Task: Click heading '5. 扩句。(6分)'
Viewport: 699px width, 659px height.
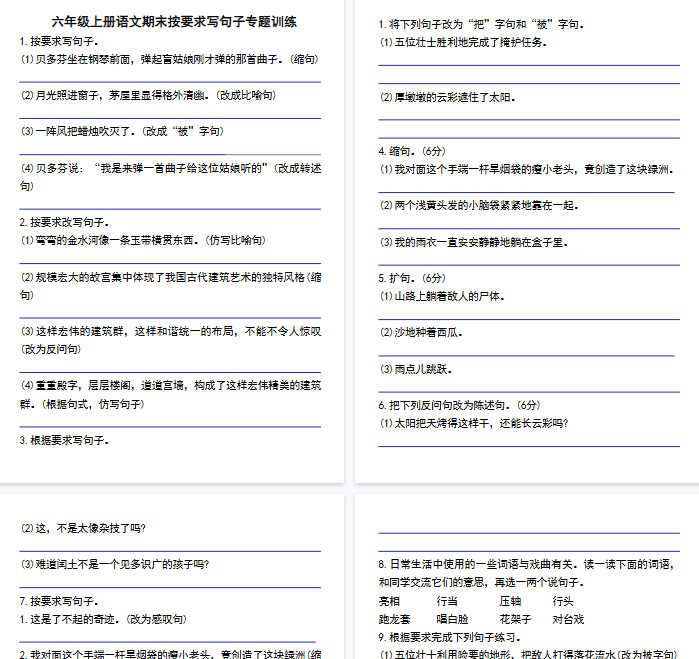Action: pyautogui.click(x=412, y=278)
